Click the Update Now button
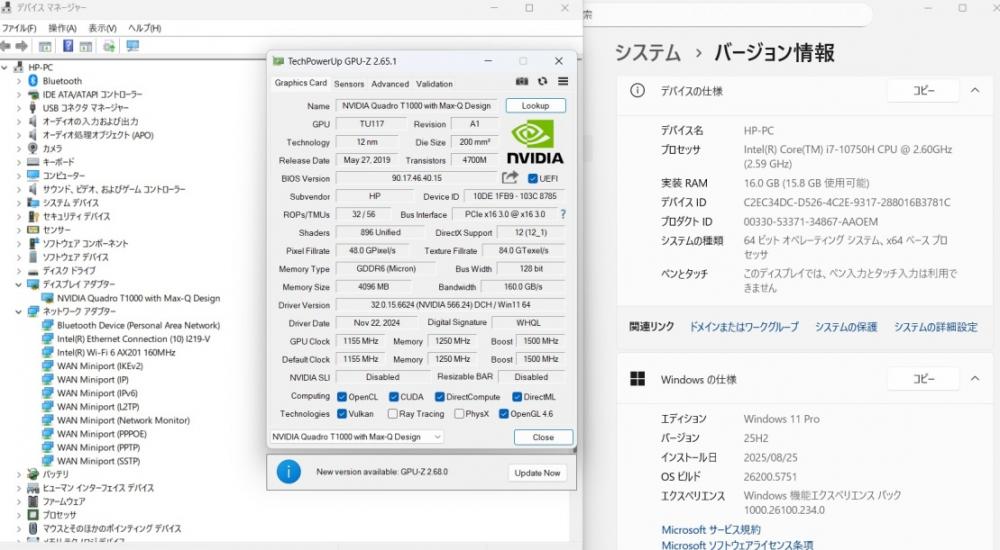 tap(537, 473)
